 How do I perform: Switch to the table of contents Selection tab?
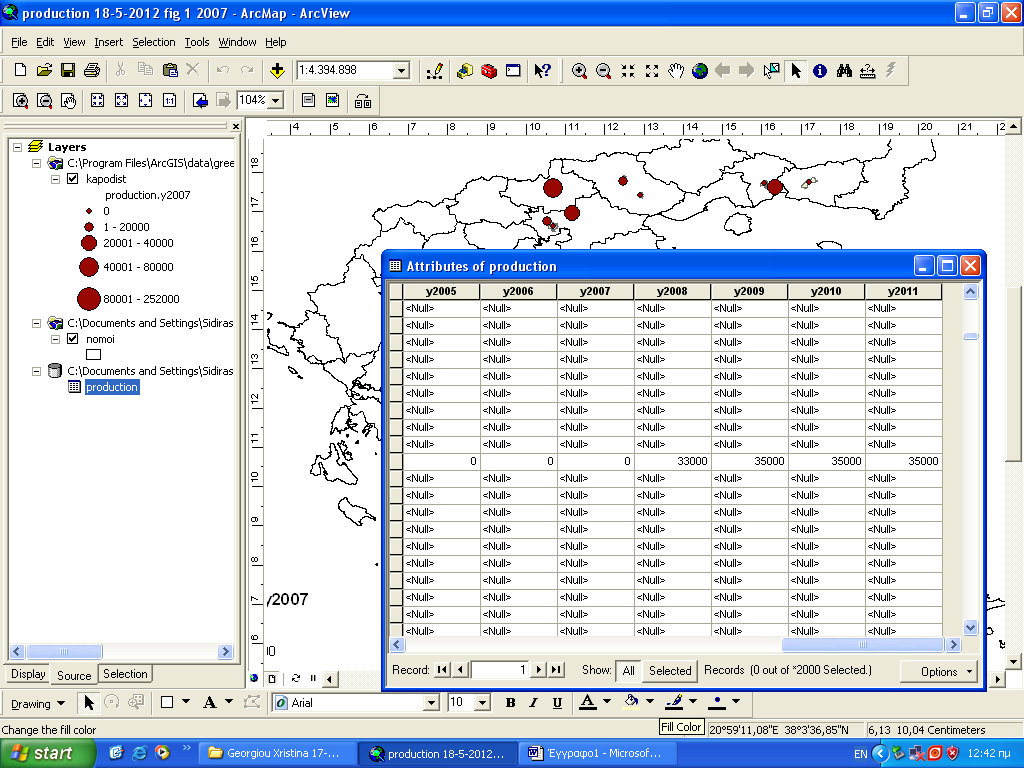click(125, 674)
